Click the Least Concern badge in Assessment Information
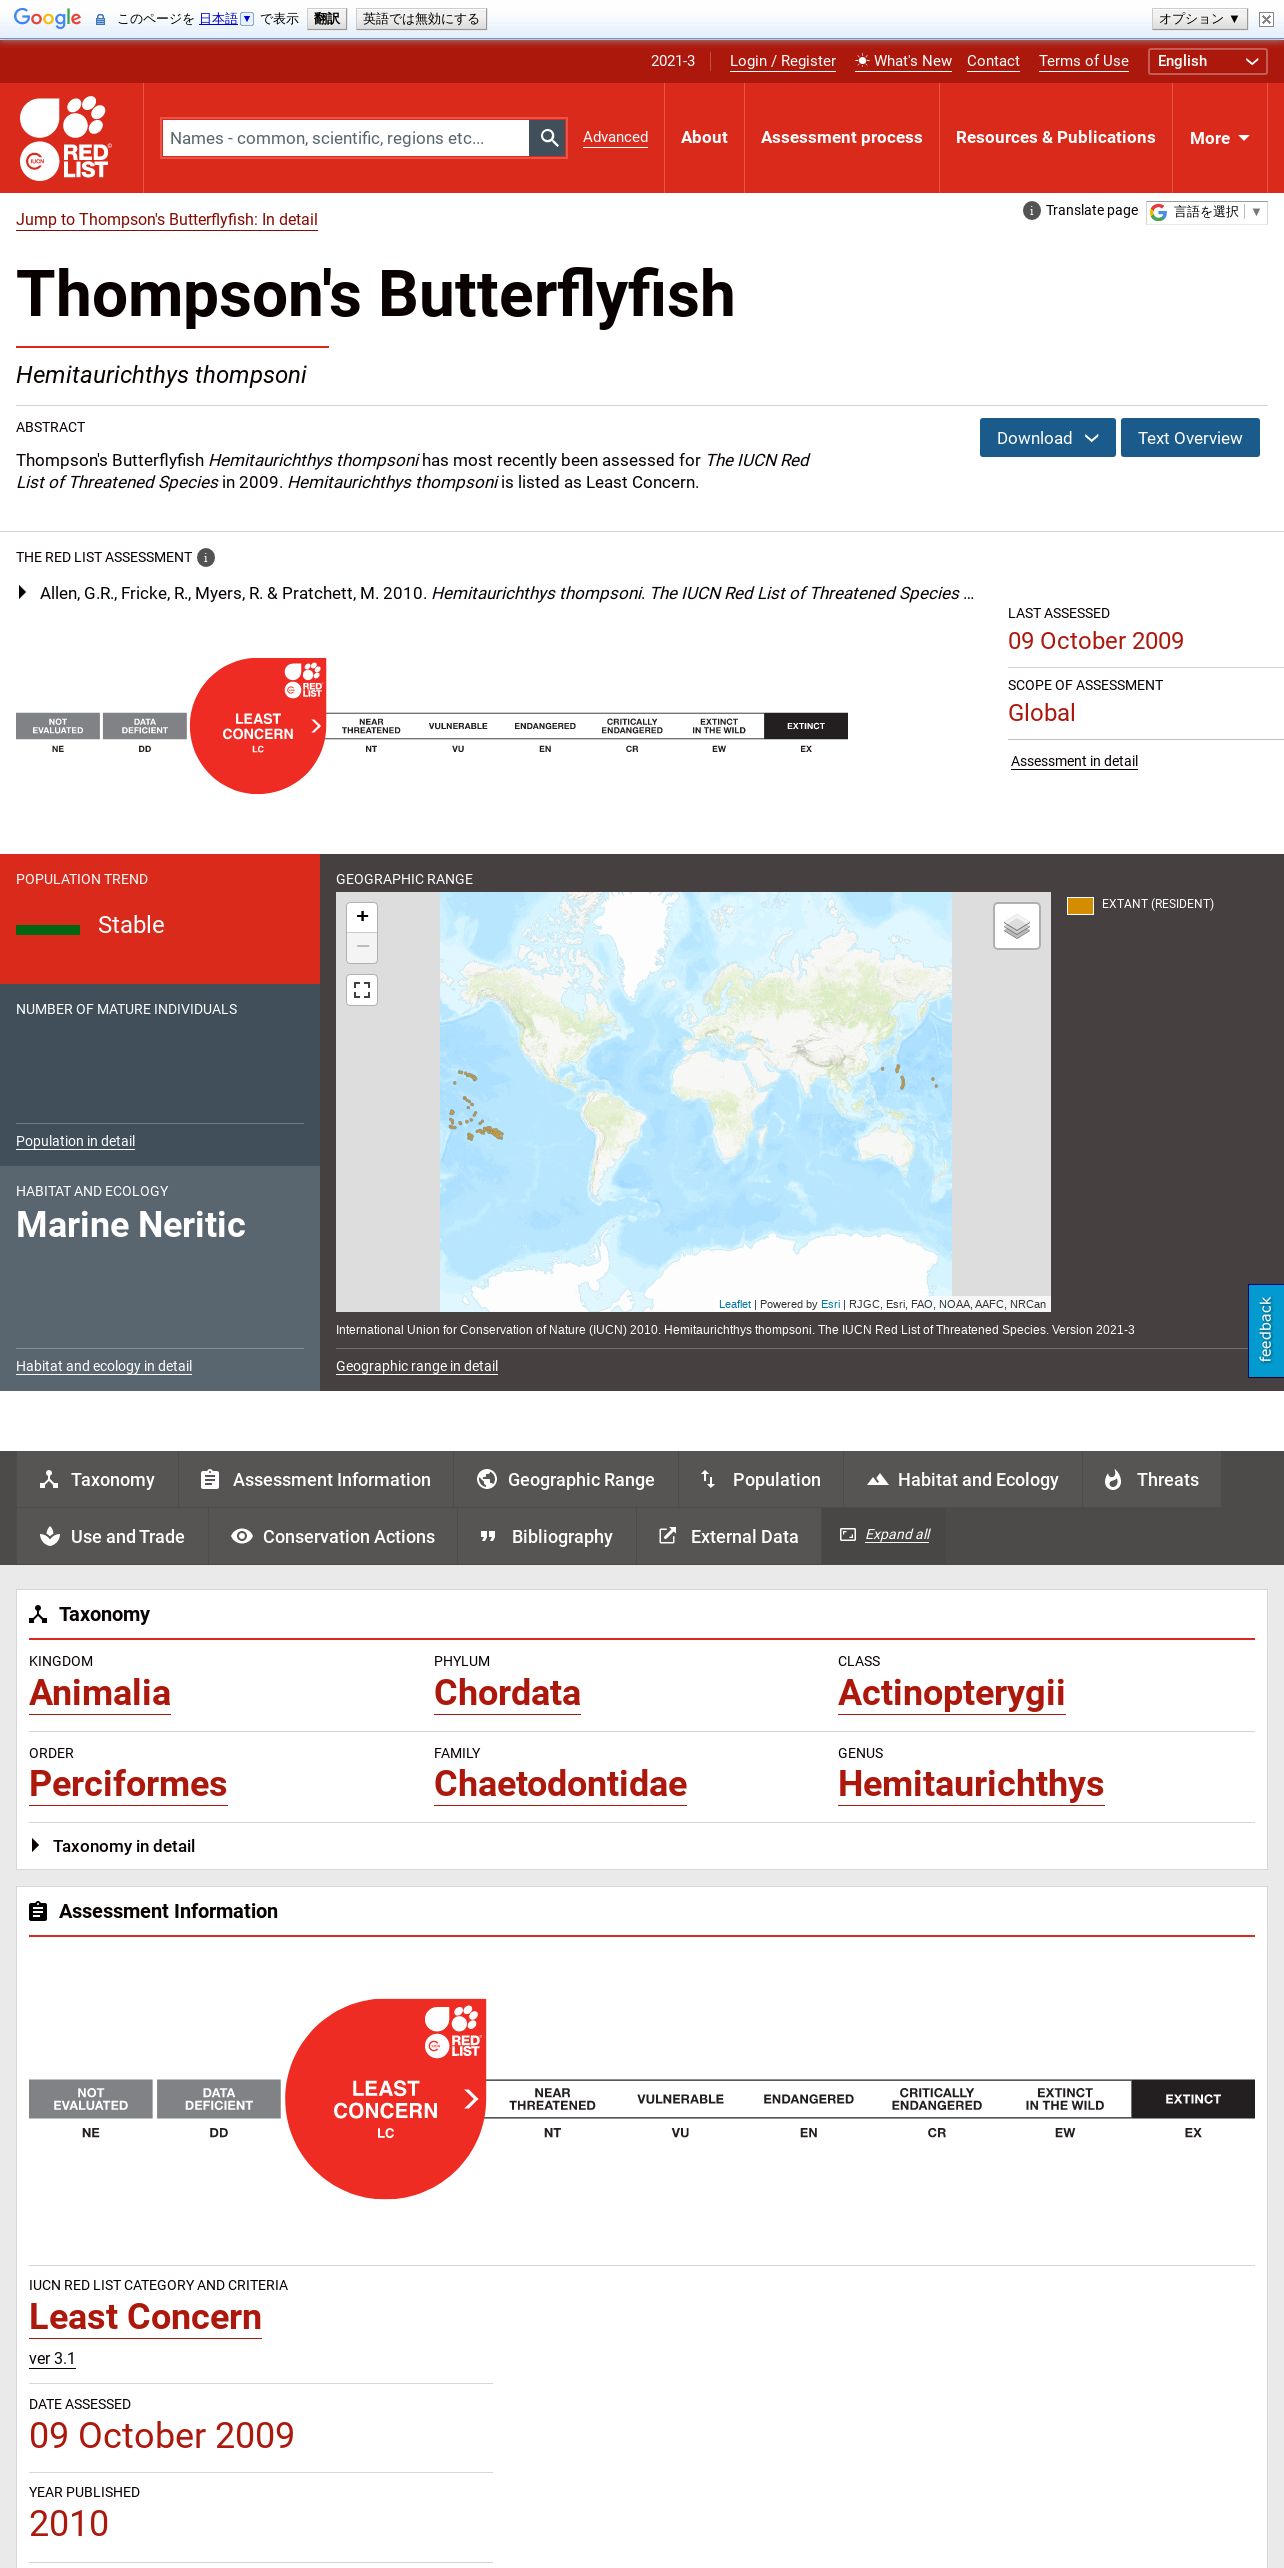This screenshot has height=2568, width=1284. [x=385, y=2099]
